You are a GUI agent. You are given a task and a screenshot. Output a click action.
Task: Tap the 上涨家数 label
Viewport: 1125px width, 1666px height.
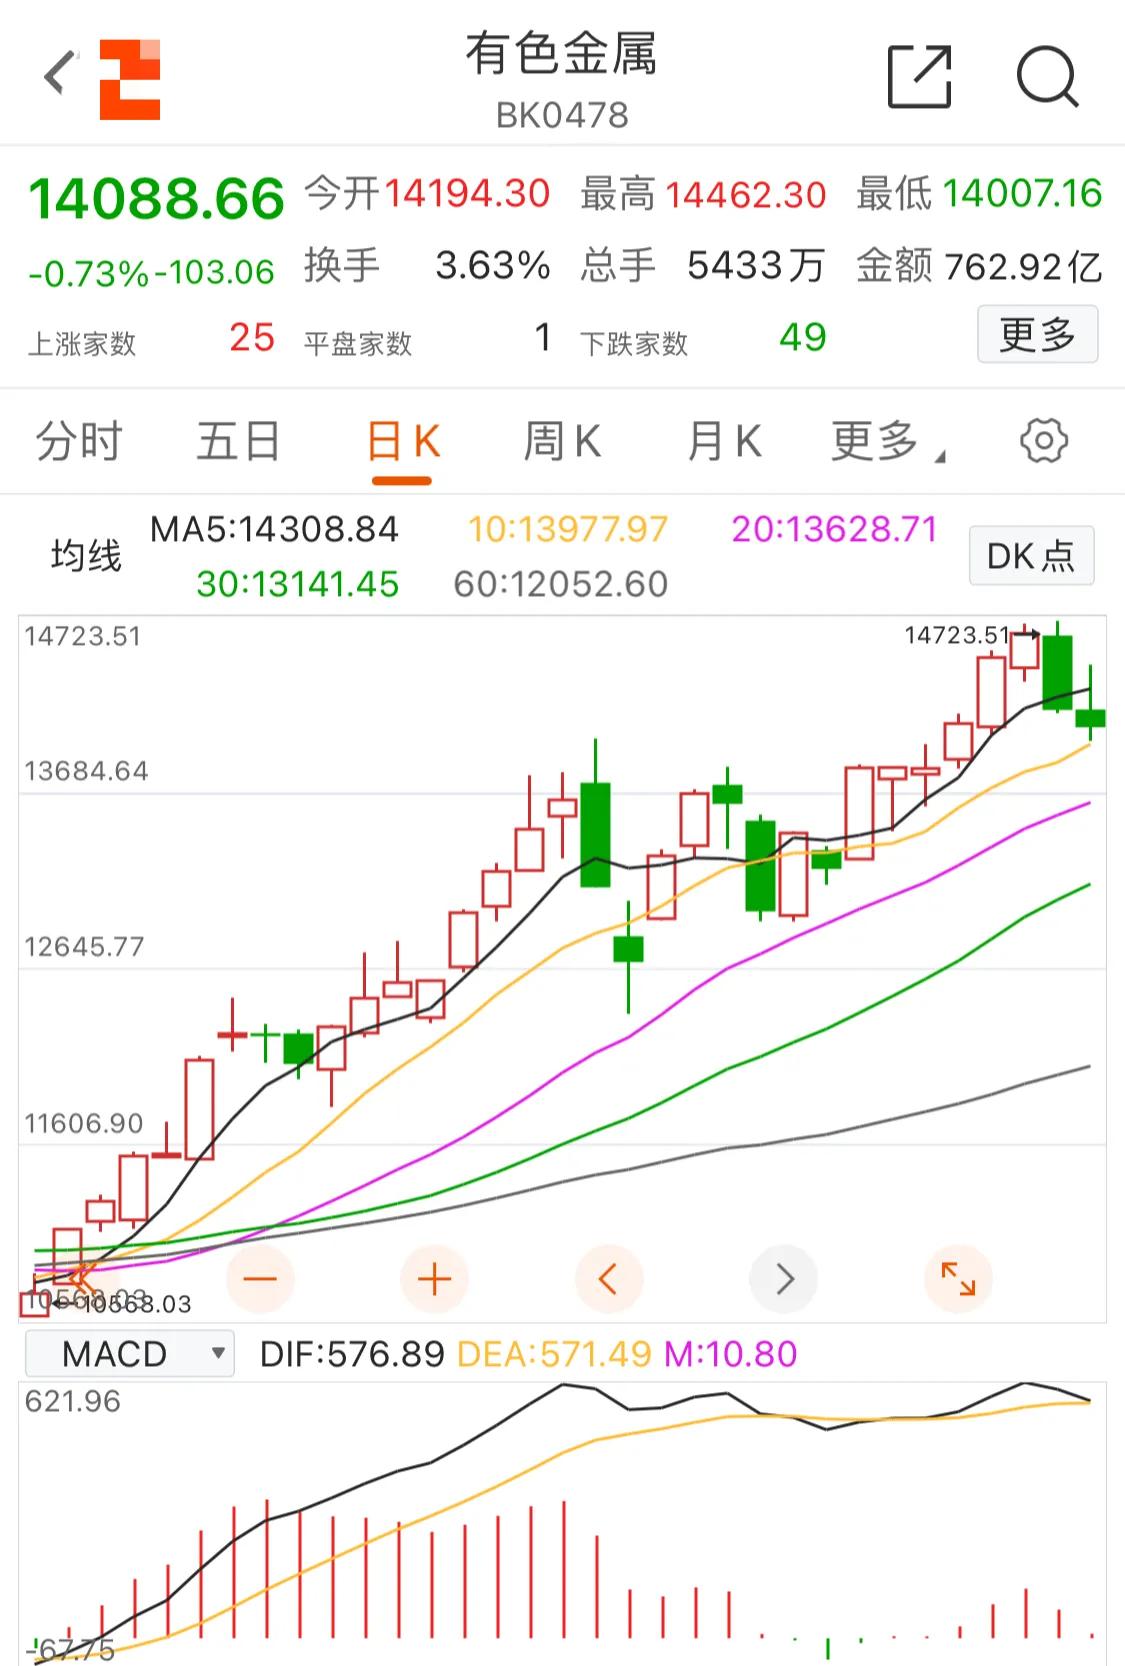82,344
